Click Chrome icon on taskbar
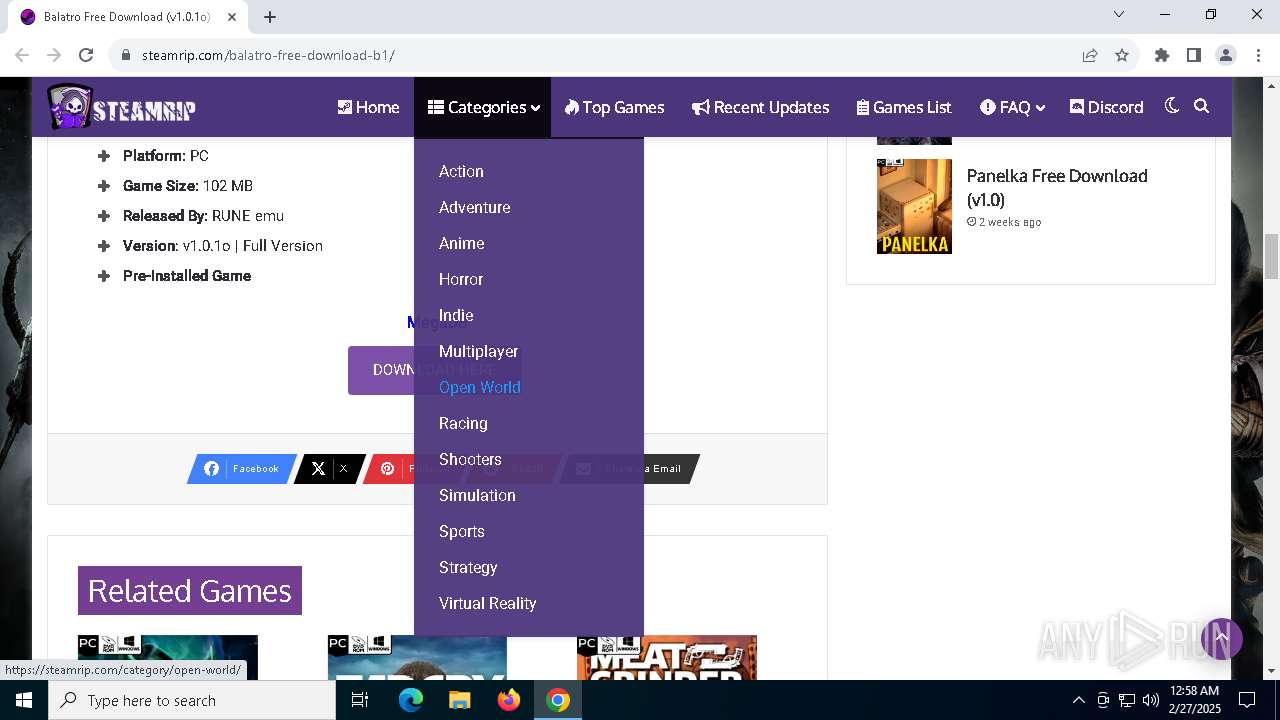This screenshot has height=720, width=1280. pyautogui.click(x=558, y=700)
